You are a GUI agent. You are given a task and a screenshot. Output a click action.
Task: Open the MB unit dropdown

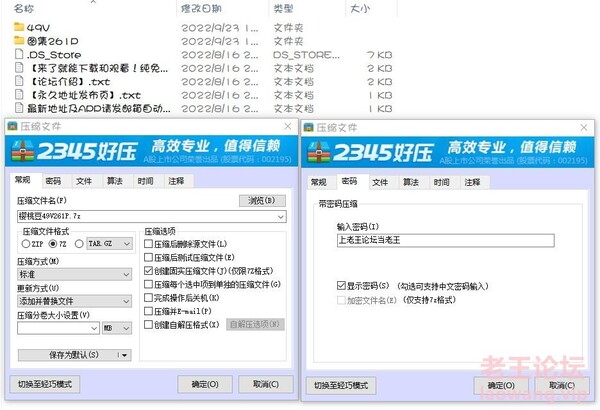117,328
